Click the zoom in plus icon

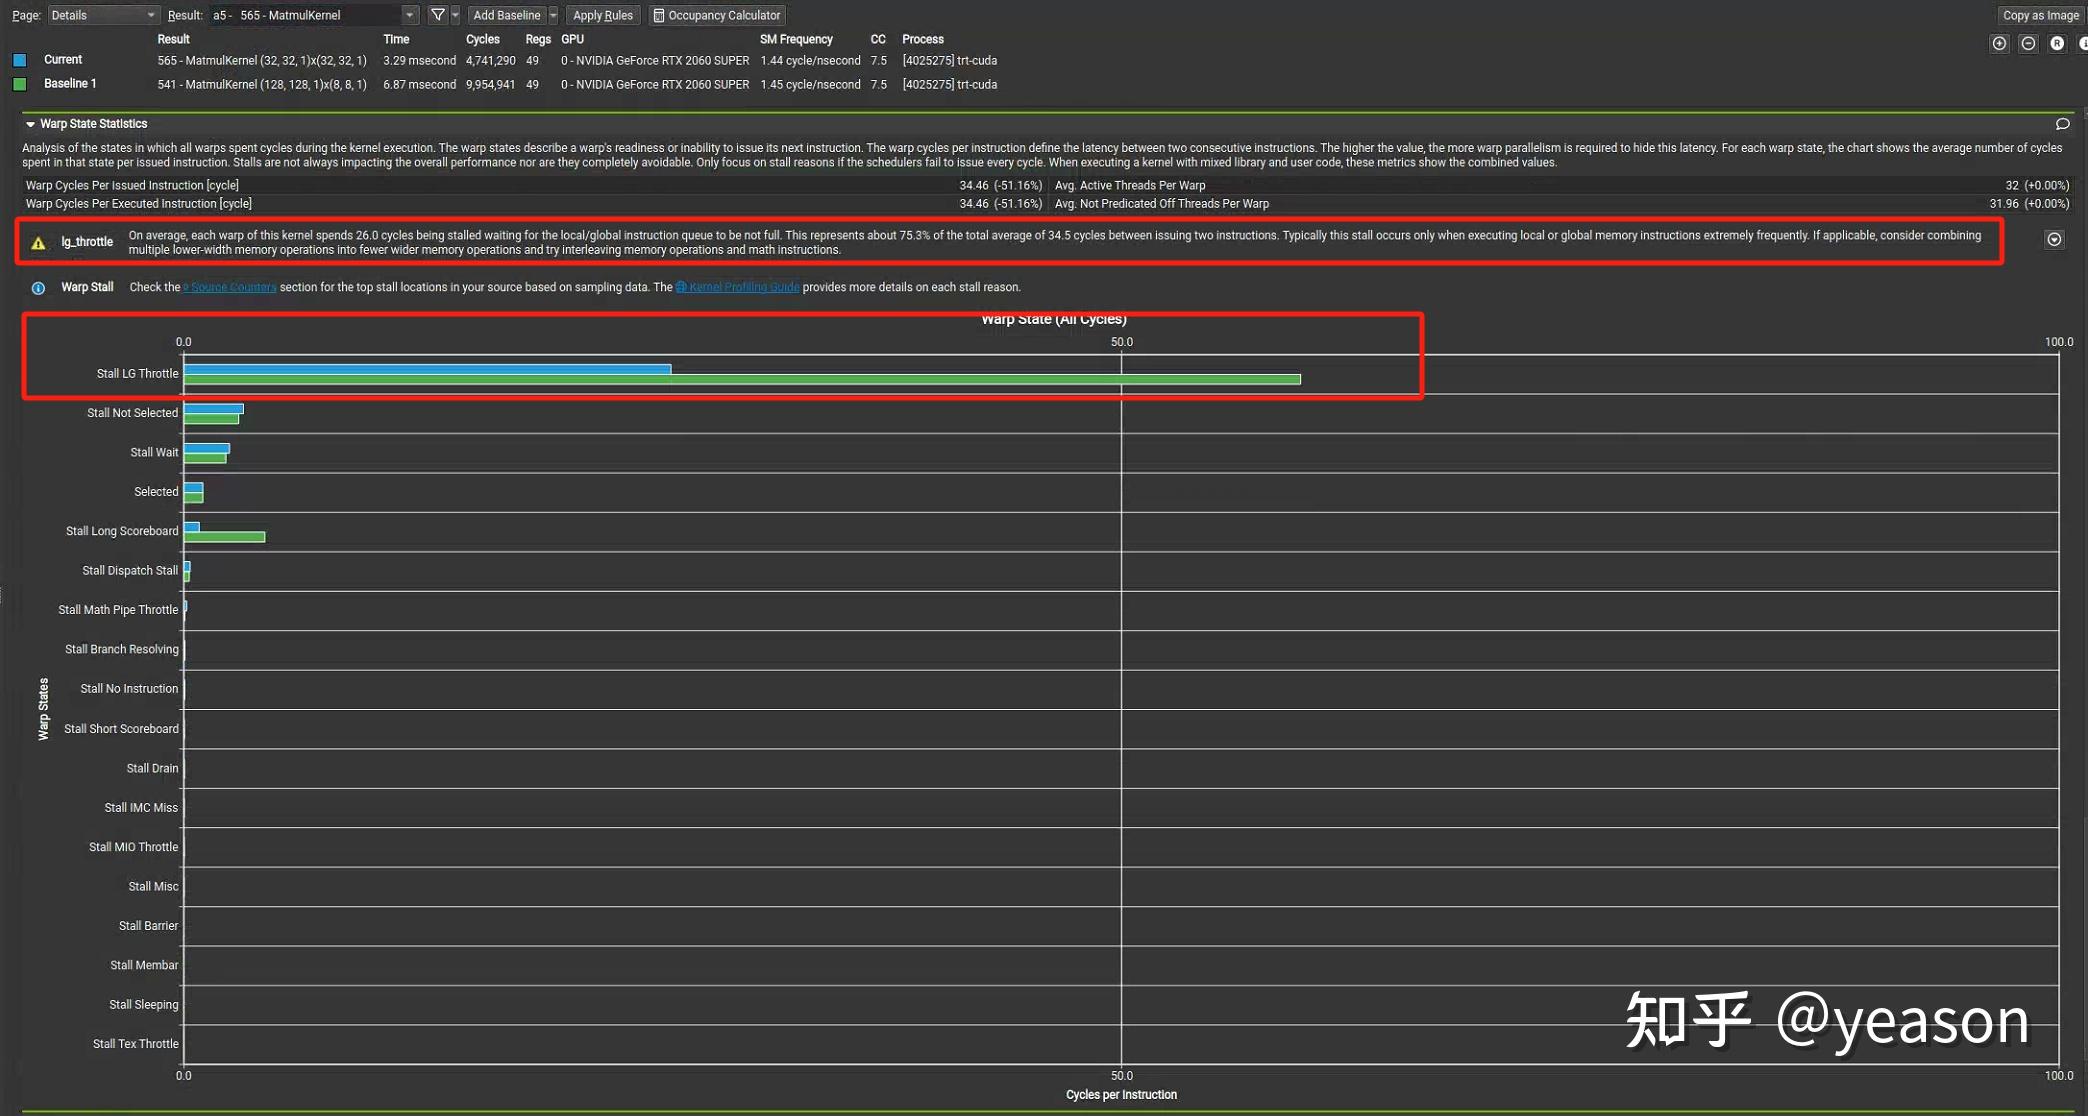[x=1999, y=43]
